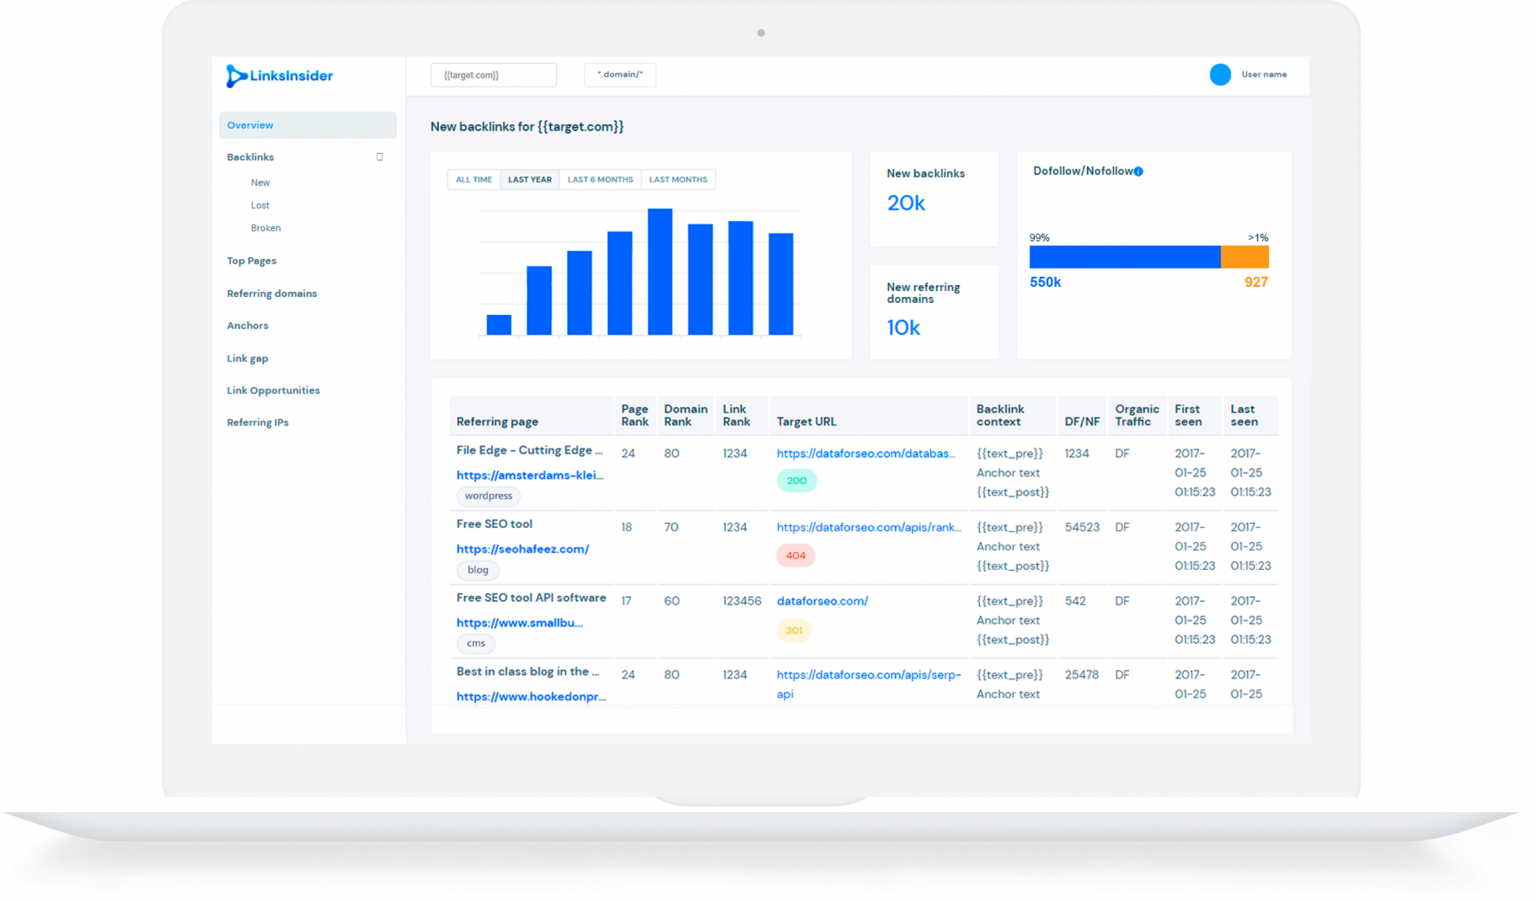Open the user profile avatar icon
The width and height of the screenshot is (1536, 901).
coord(1221,74)
